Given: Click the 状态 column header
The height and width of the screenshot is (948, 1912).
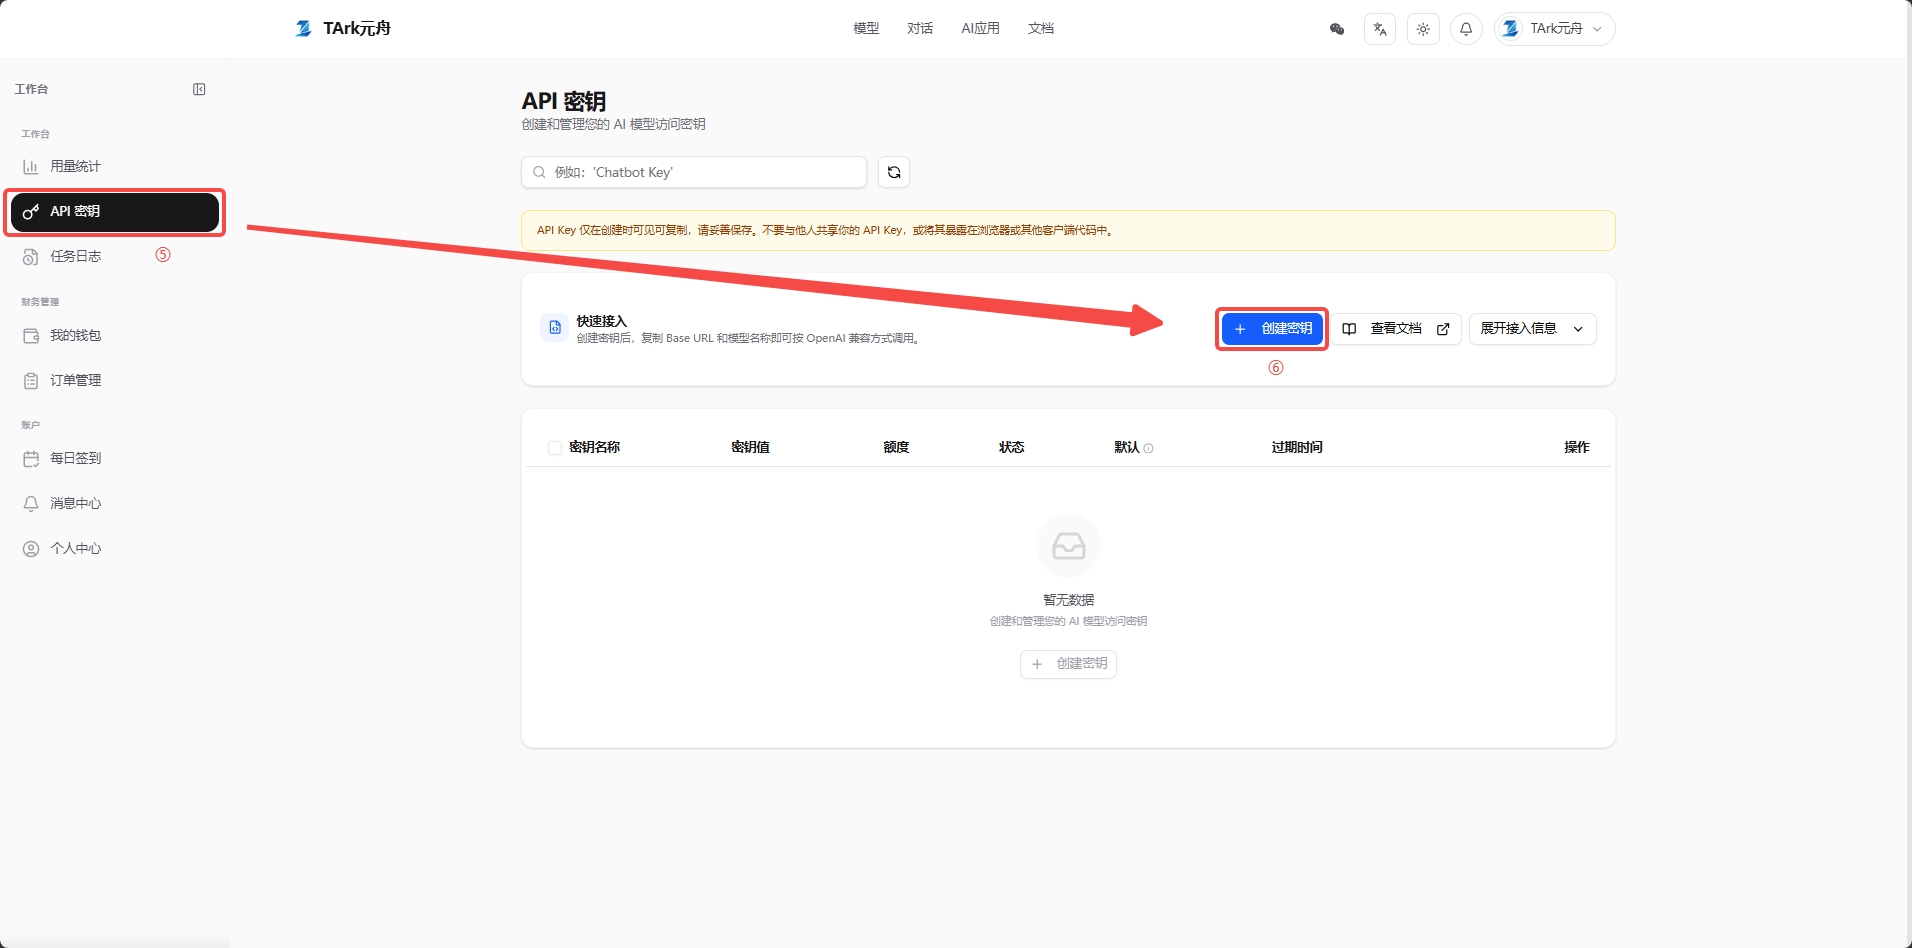Looking at the screenshot, I should point(1011,447).
